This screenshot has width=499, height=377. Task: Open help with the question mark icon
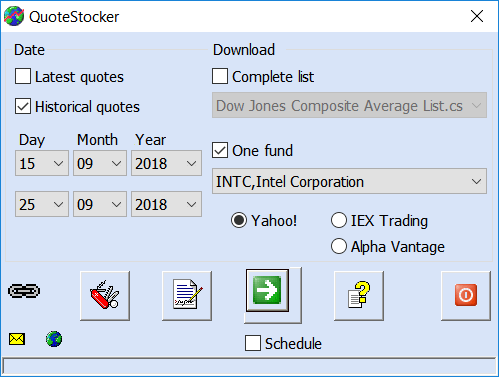(x=359, y=296)
